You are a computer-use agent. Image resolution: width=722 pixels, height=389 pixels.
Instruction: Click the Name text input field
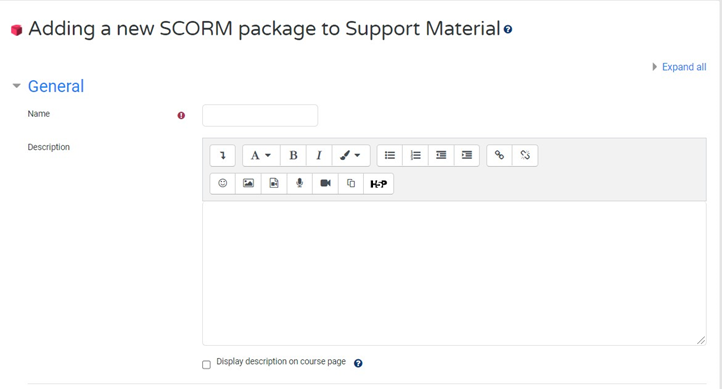(260, 116)
